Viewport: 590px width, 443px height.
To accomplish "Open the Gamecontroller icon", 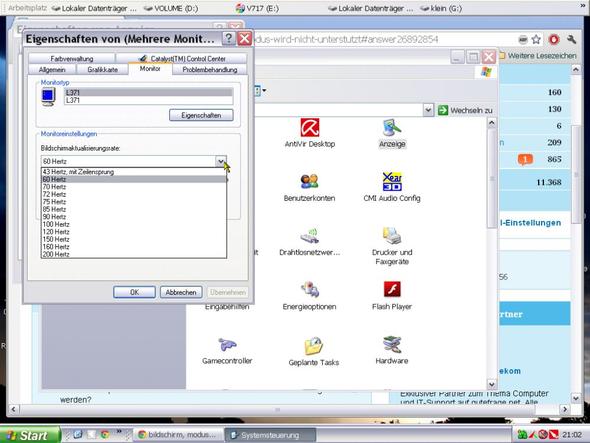I will [227, 350].
